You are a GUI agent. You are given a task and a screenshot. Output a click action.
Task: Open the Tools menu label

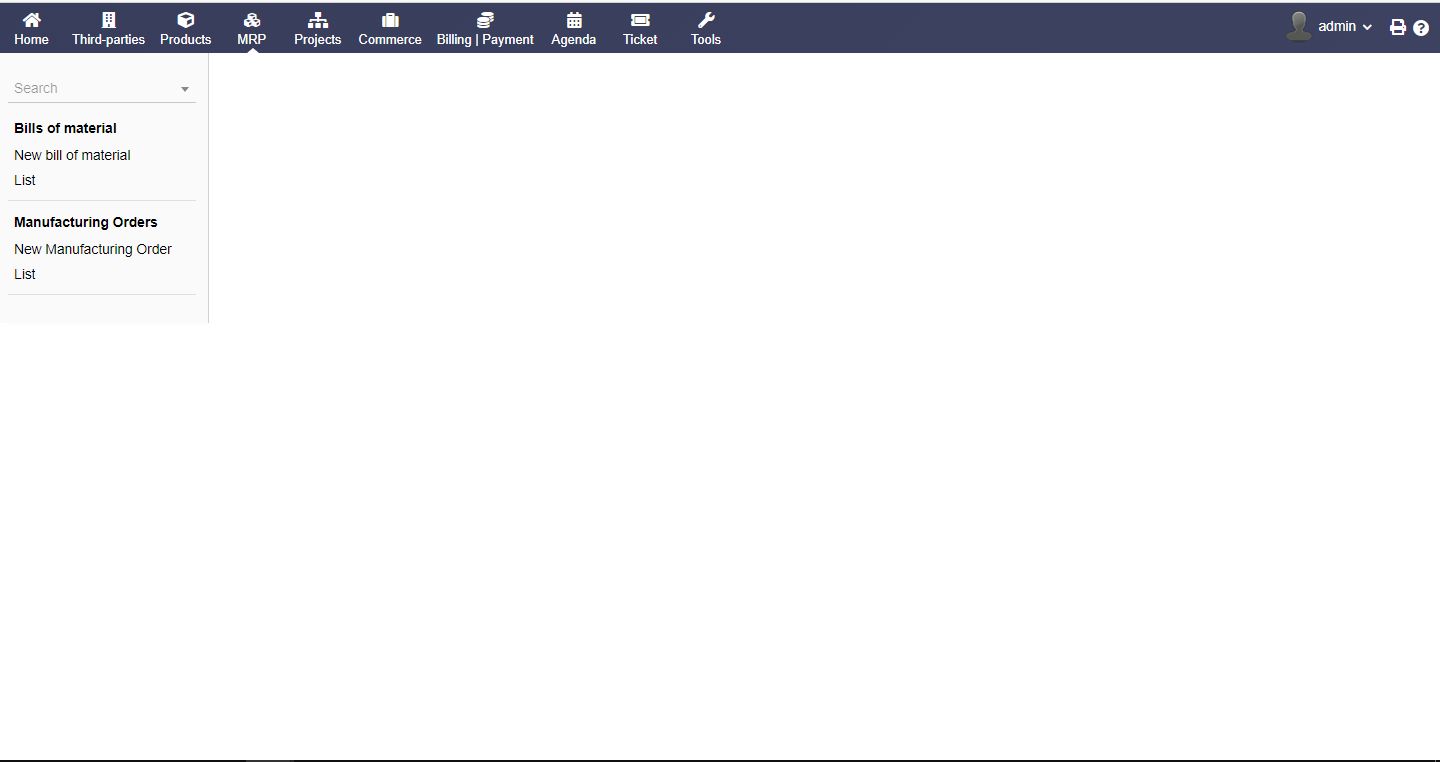706,40
